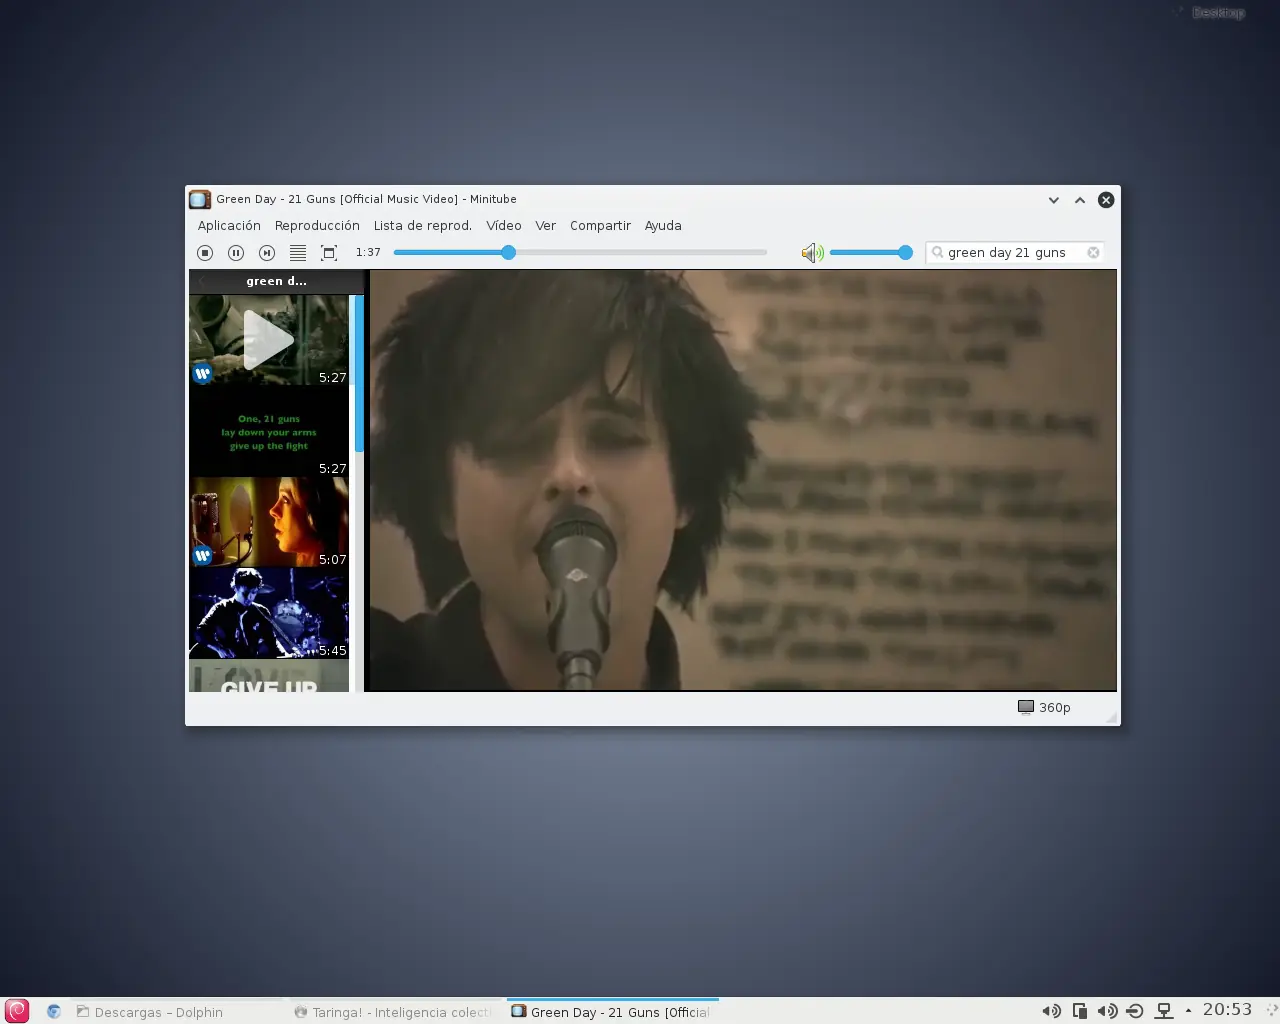
Task: Click the 'green d...' playlist header
Action: (x=276, y=281)
